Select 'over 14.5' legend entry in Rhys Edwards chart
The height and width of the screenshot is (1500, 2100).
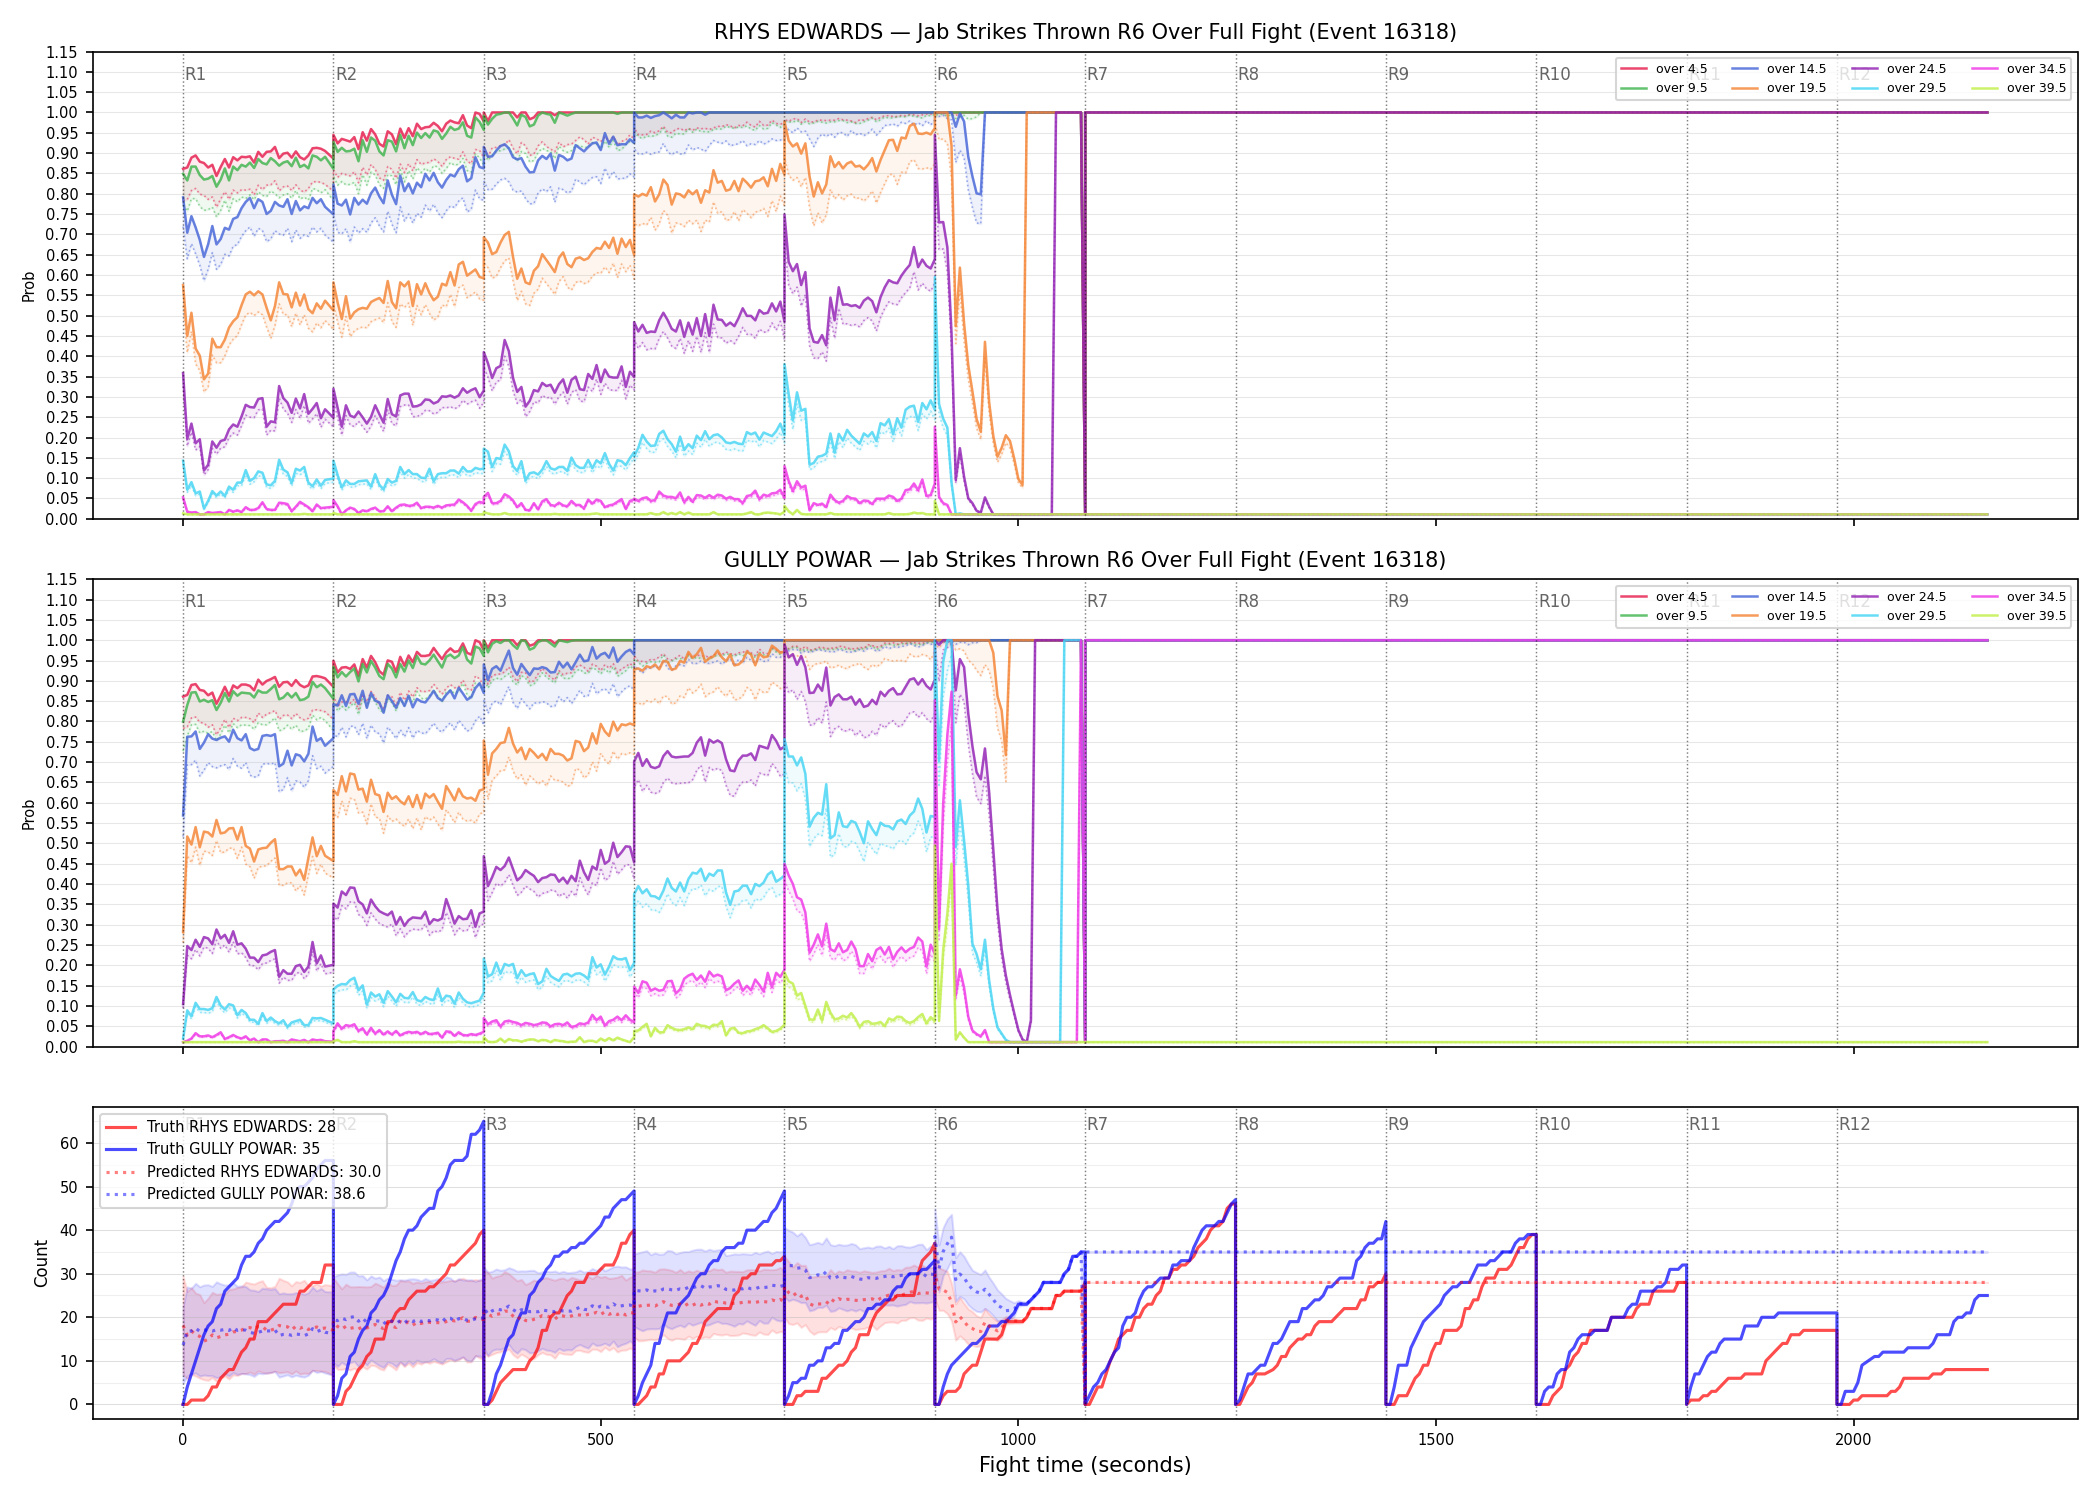[x=1779, y=69]
